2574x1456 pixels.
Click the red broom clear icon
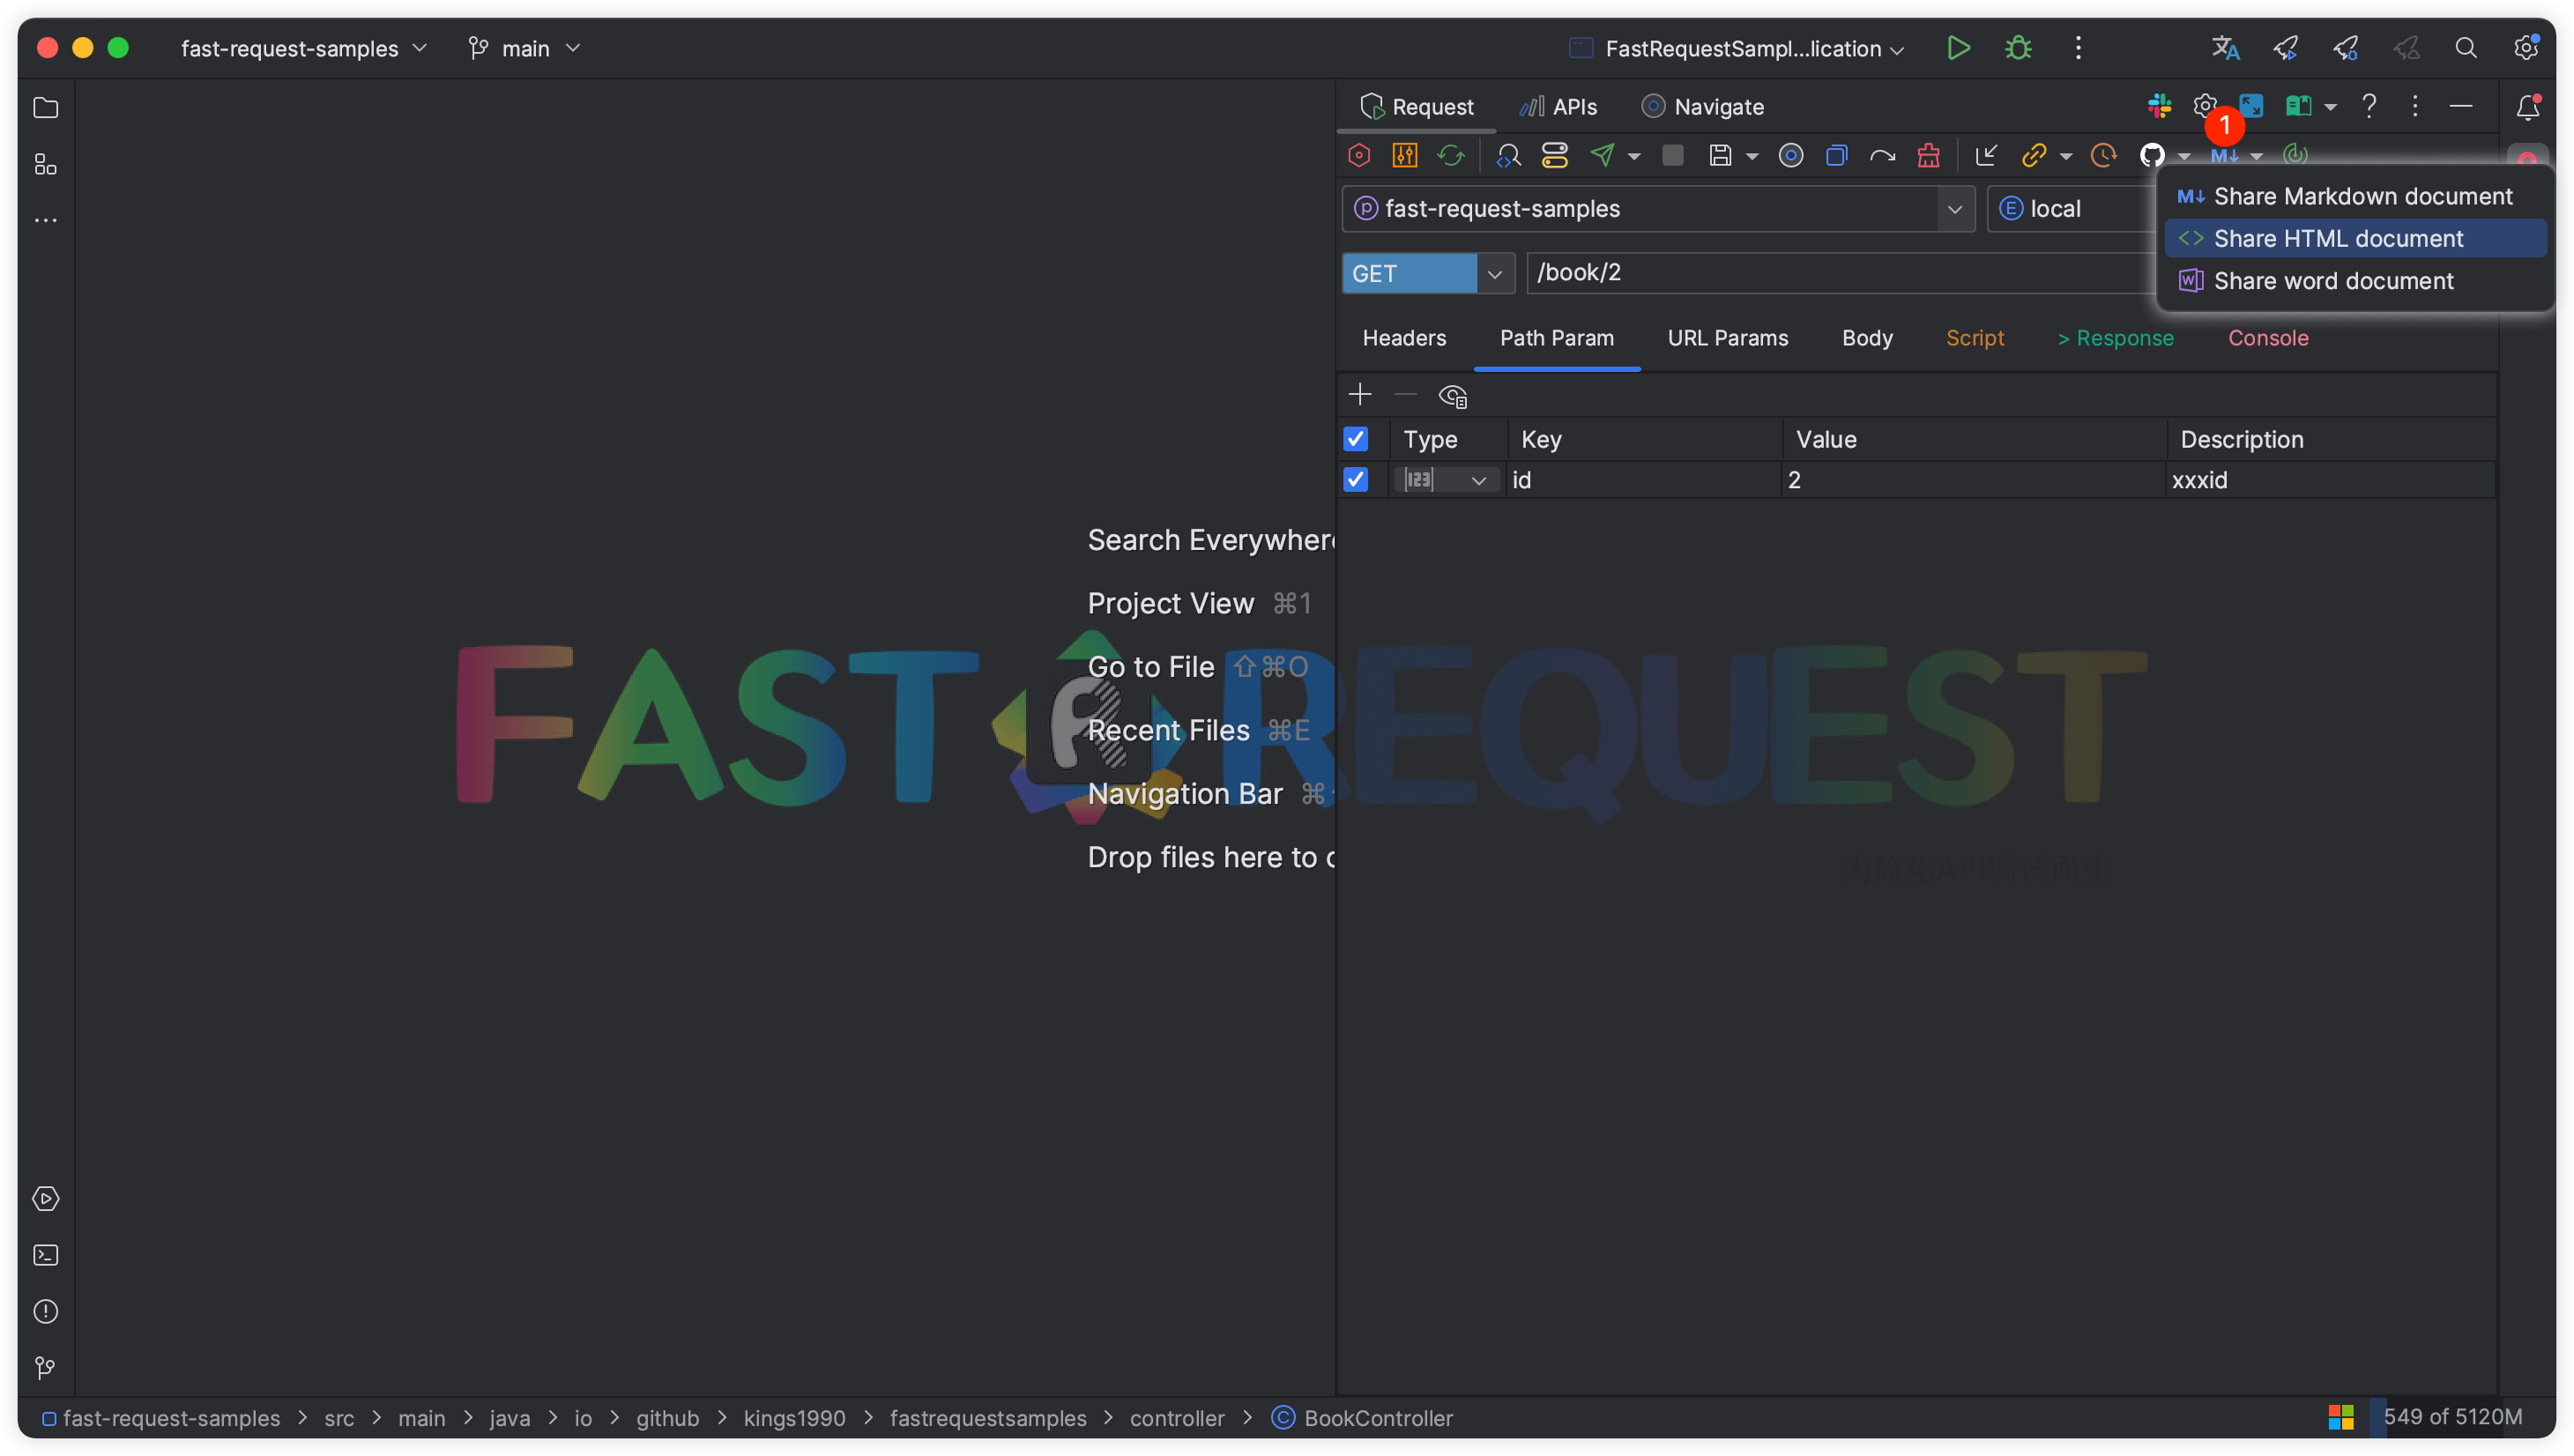click(x=1928, y=155)
